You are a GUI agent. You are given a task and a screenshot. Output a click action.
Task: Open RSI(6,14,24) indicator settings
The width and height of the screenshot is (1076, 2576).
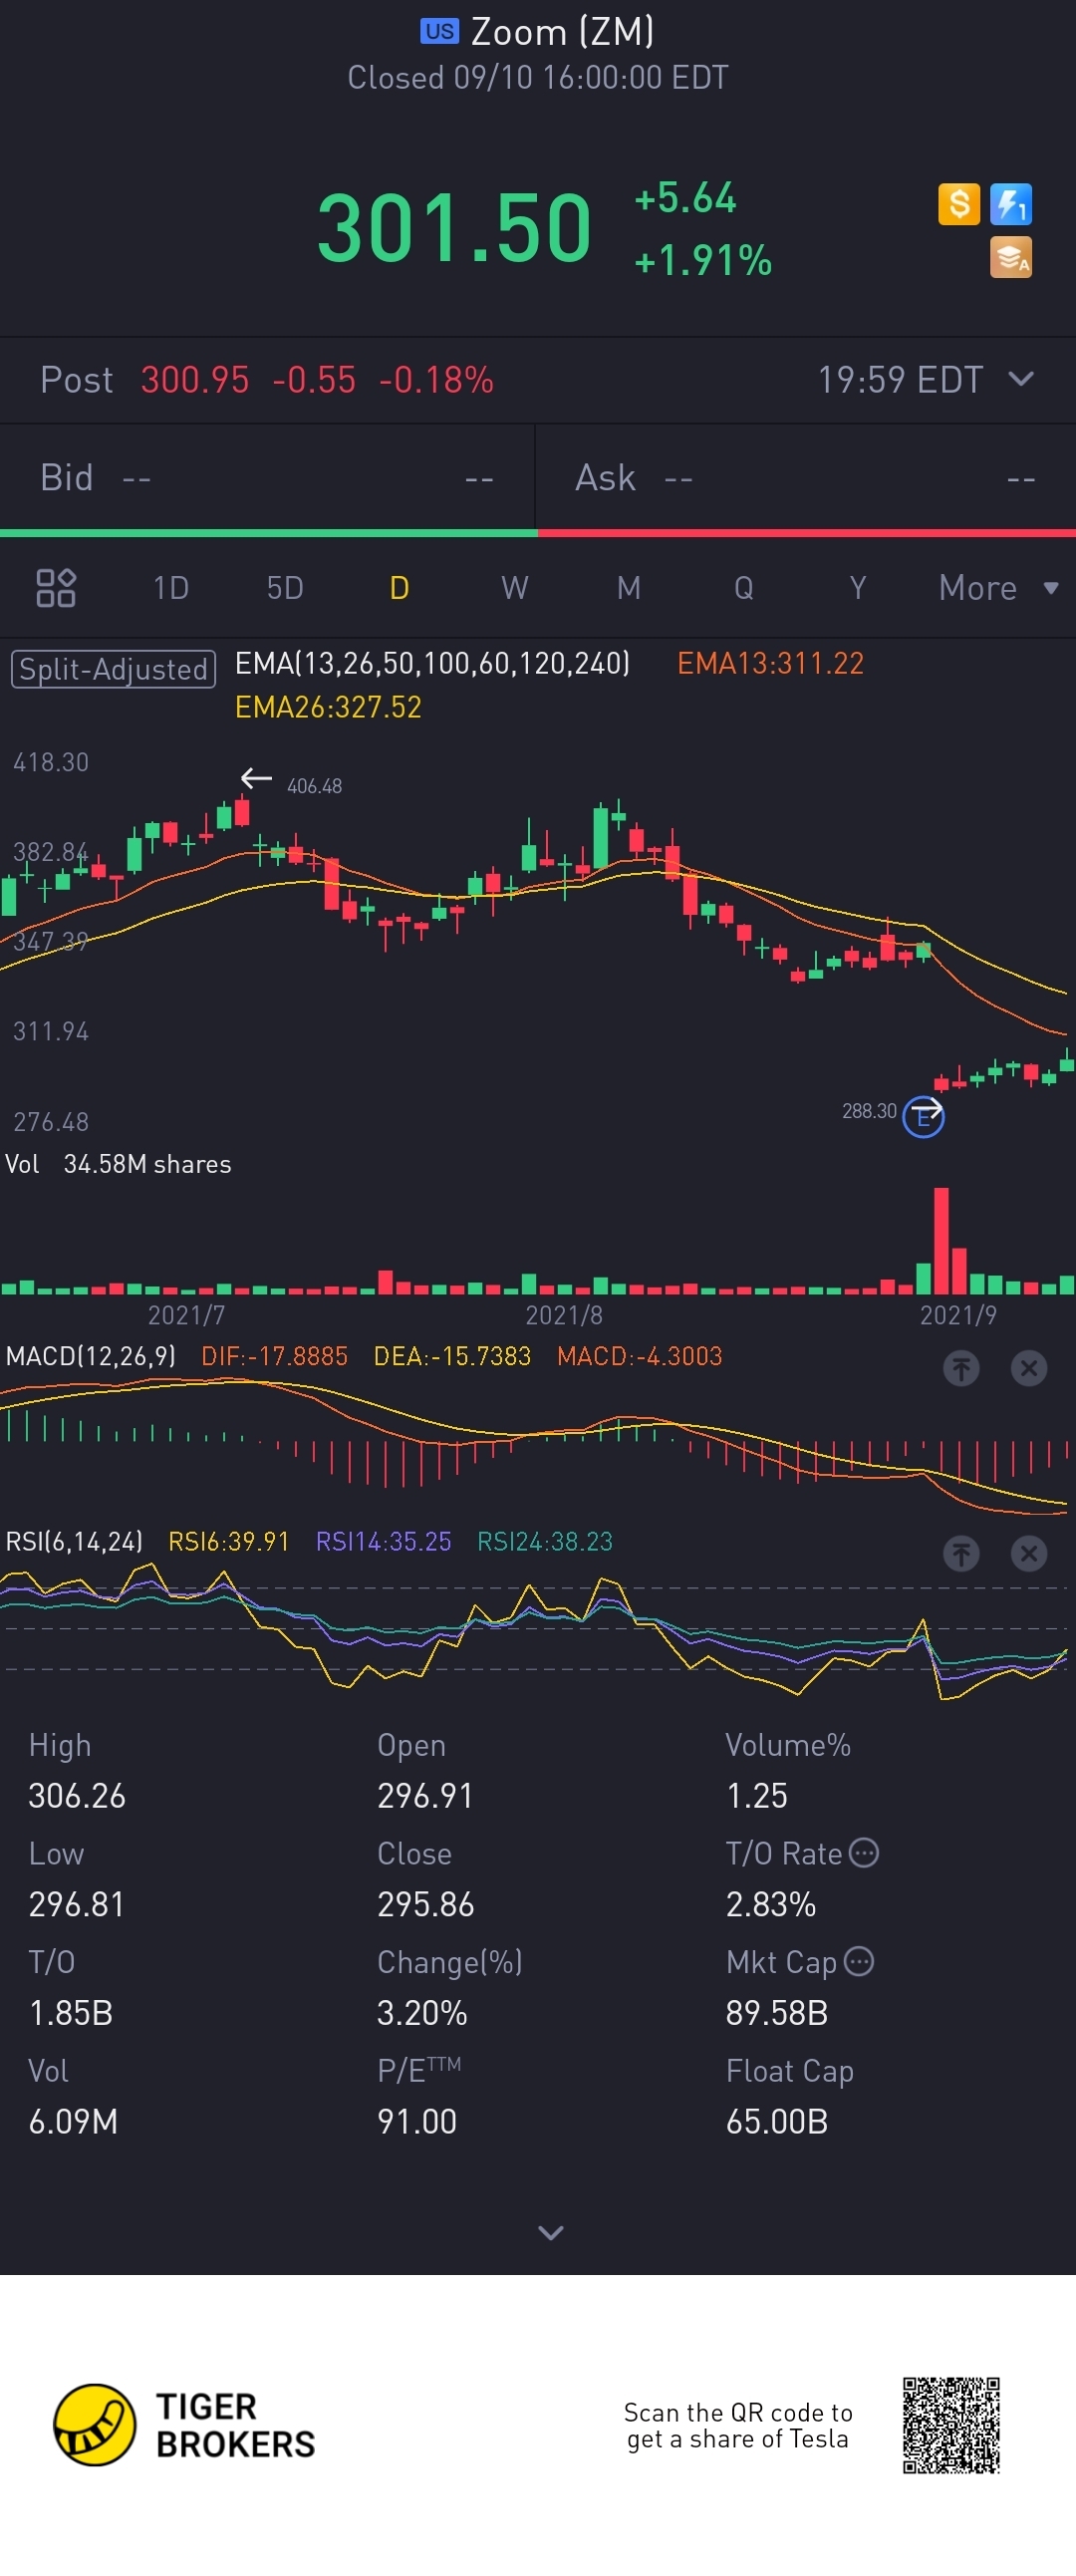click(x=74, y=1541)
